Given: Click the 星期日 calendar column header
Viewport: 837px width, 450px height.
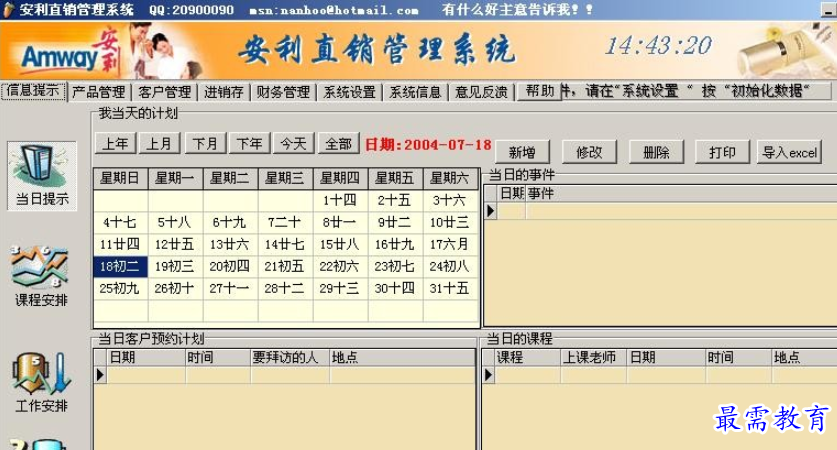Looking at the screenshot, I should click(x=120, y=178).
